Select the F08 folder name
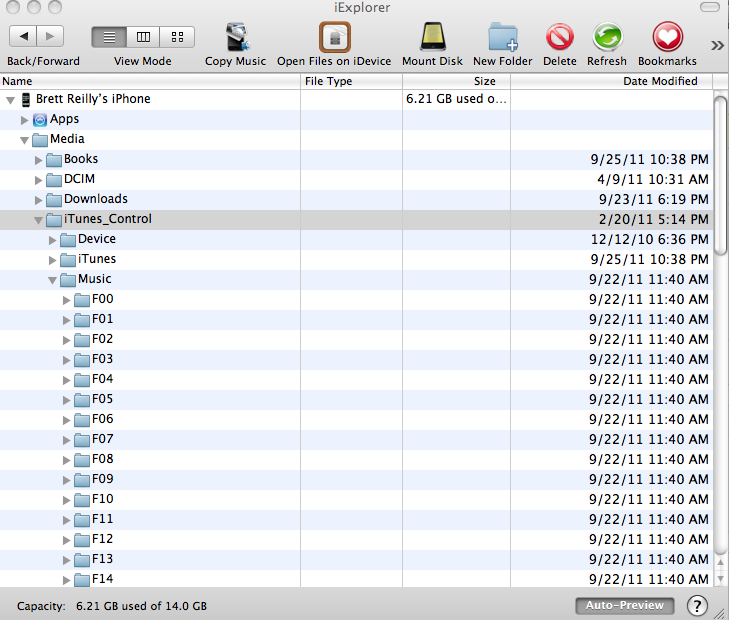729x620 pixels. click(102, 459)
